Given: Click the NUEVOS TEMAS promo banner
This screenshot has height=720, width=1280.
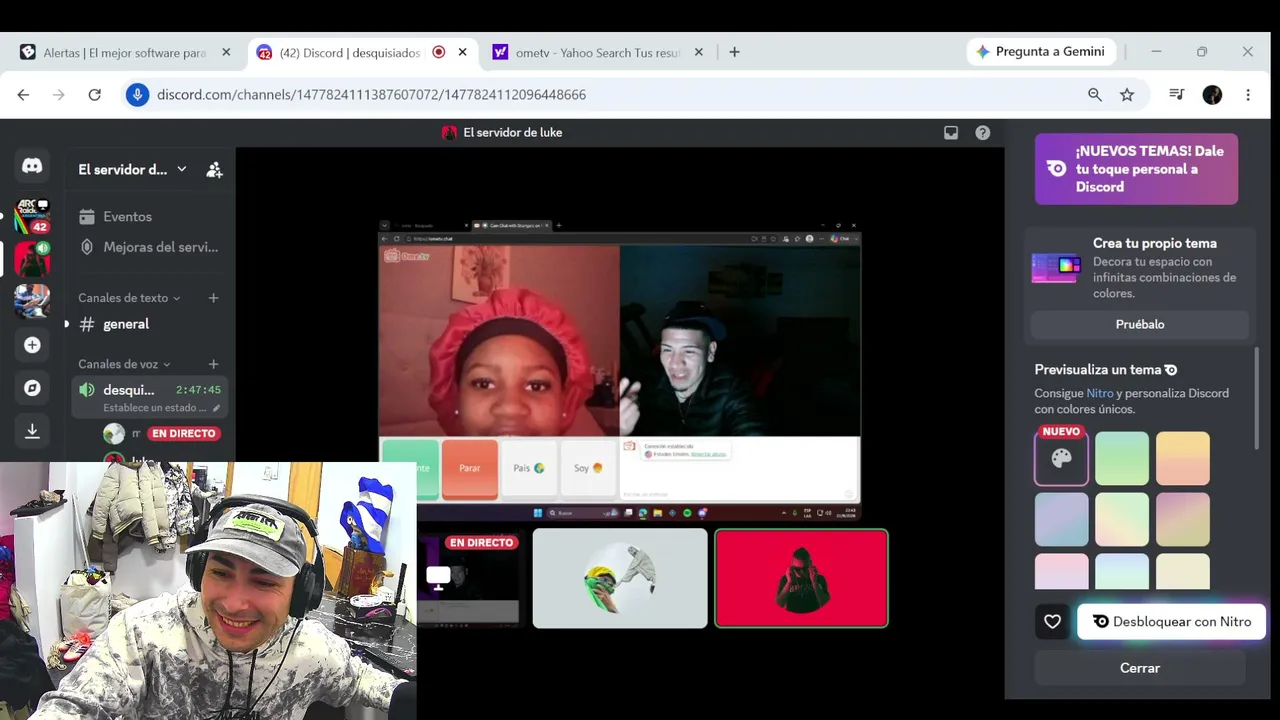Looking at the screenshot, I should 1136,169.
